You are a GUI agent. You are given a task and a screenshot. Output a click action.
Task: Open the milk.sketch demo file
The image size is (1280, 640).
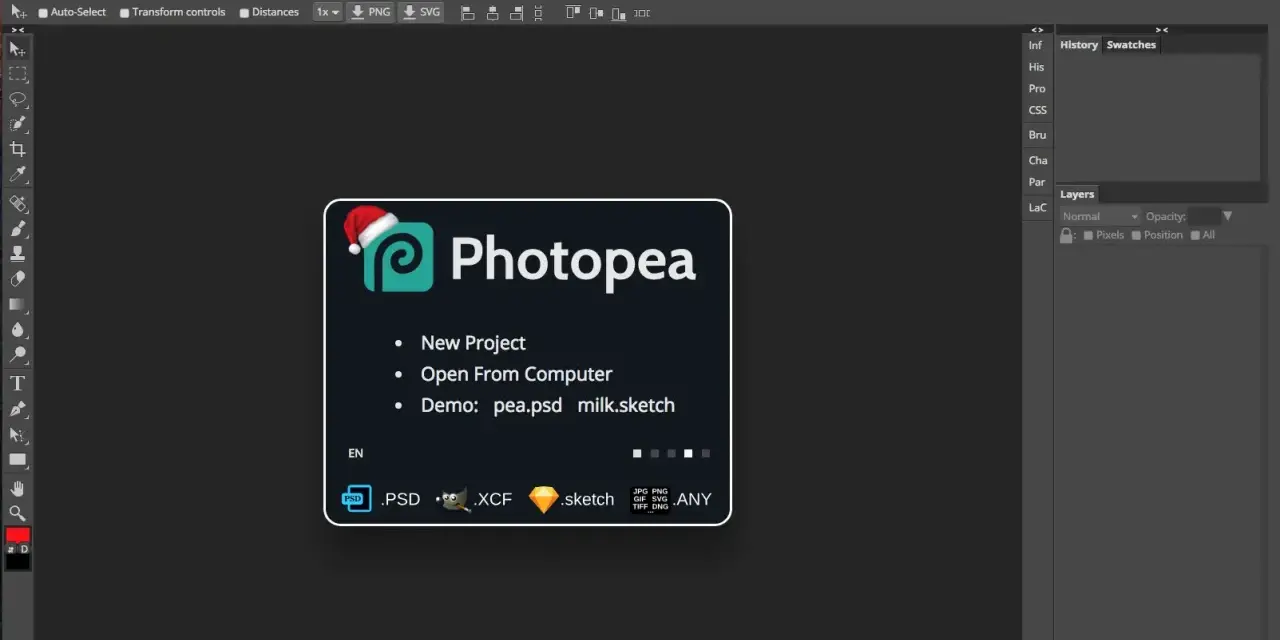click(626, 405)
